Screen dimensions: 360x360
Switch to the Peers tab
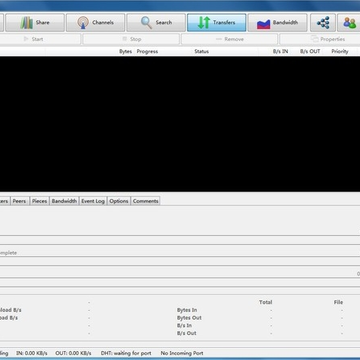click(x=19, y=201)
